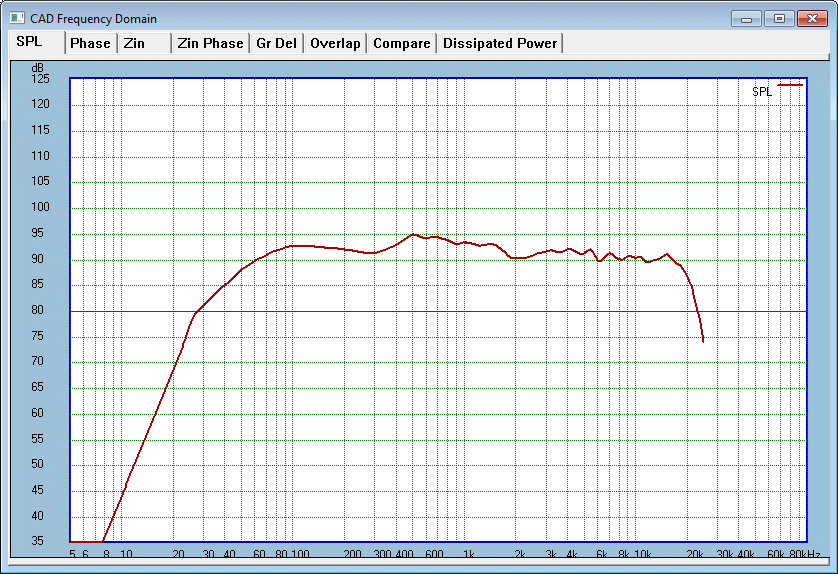Click the SPL legend label
Image resolution: width=838 pixels, height=574 pixels.
click(x=762, y=91)
